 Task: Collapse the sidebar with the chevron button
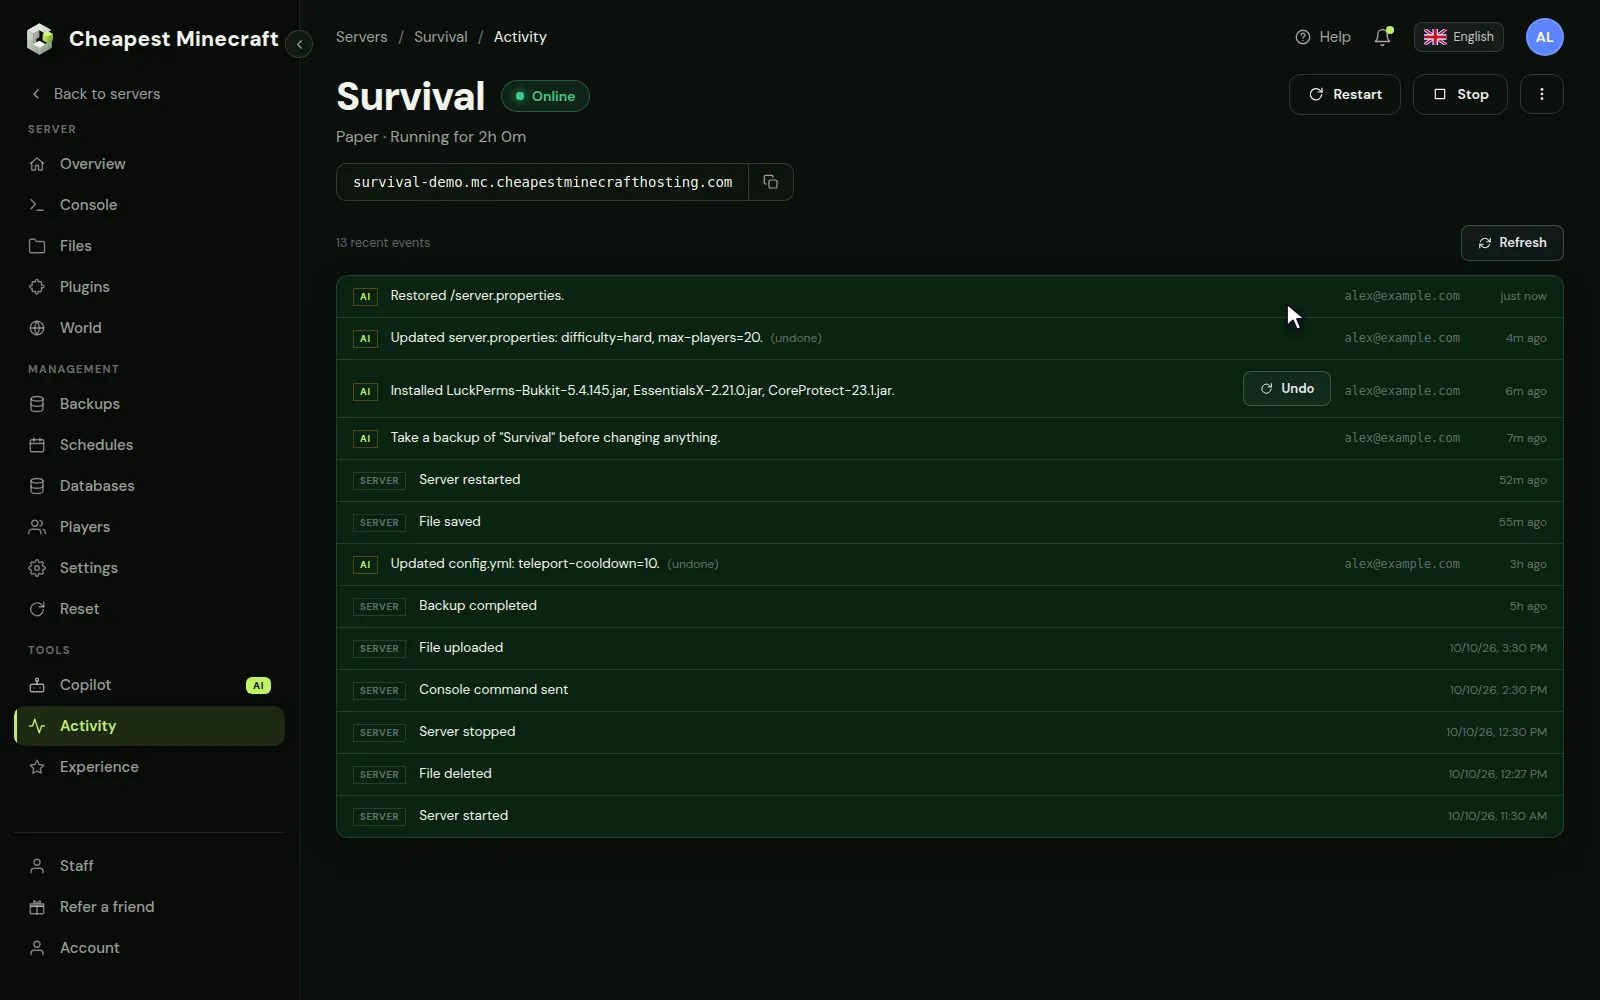click(x=299, y=44)
